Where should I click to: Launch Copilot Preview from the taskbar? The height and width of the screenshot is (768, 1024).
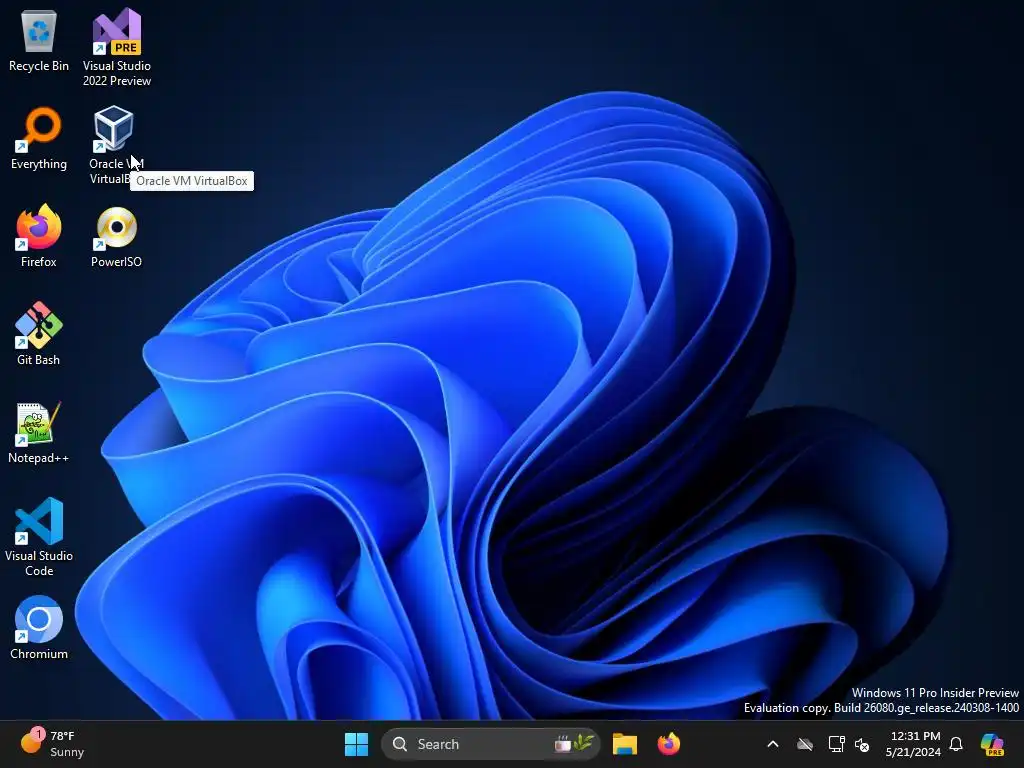click(993, 744)
